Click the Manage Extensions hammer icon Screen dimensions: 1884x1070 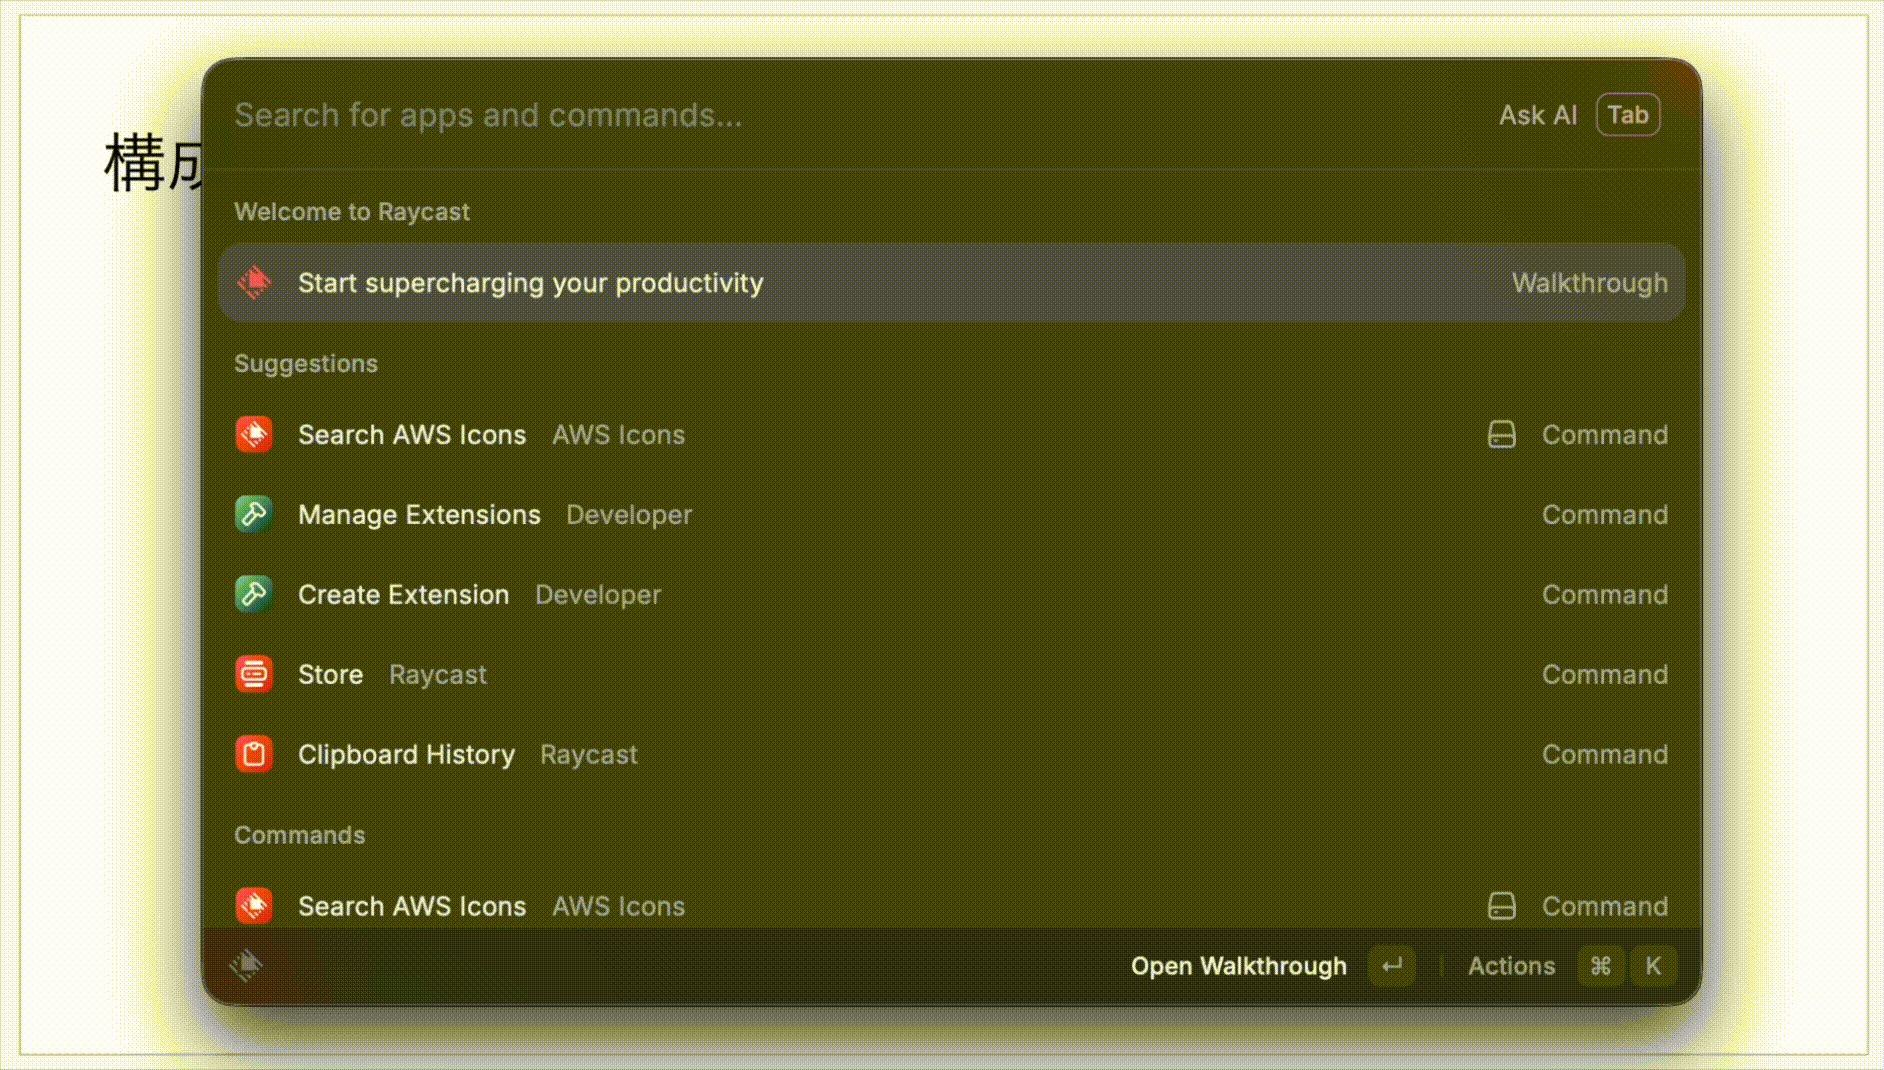(254, 515)
